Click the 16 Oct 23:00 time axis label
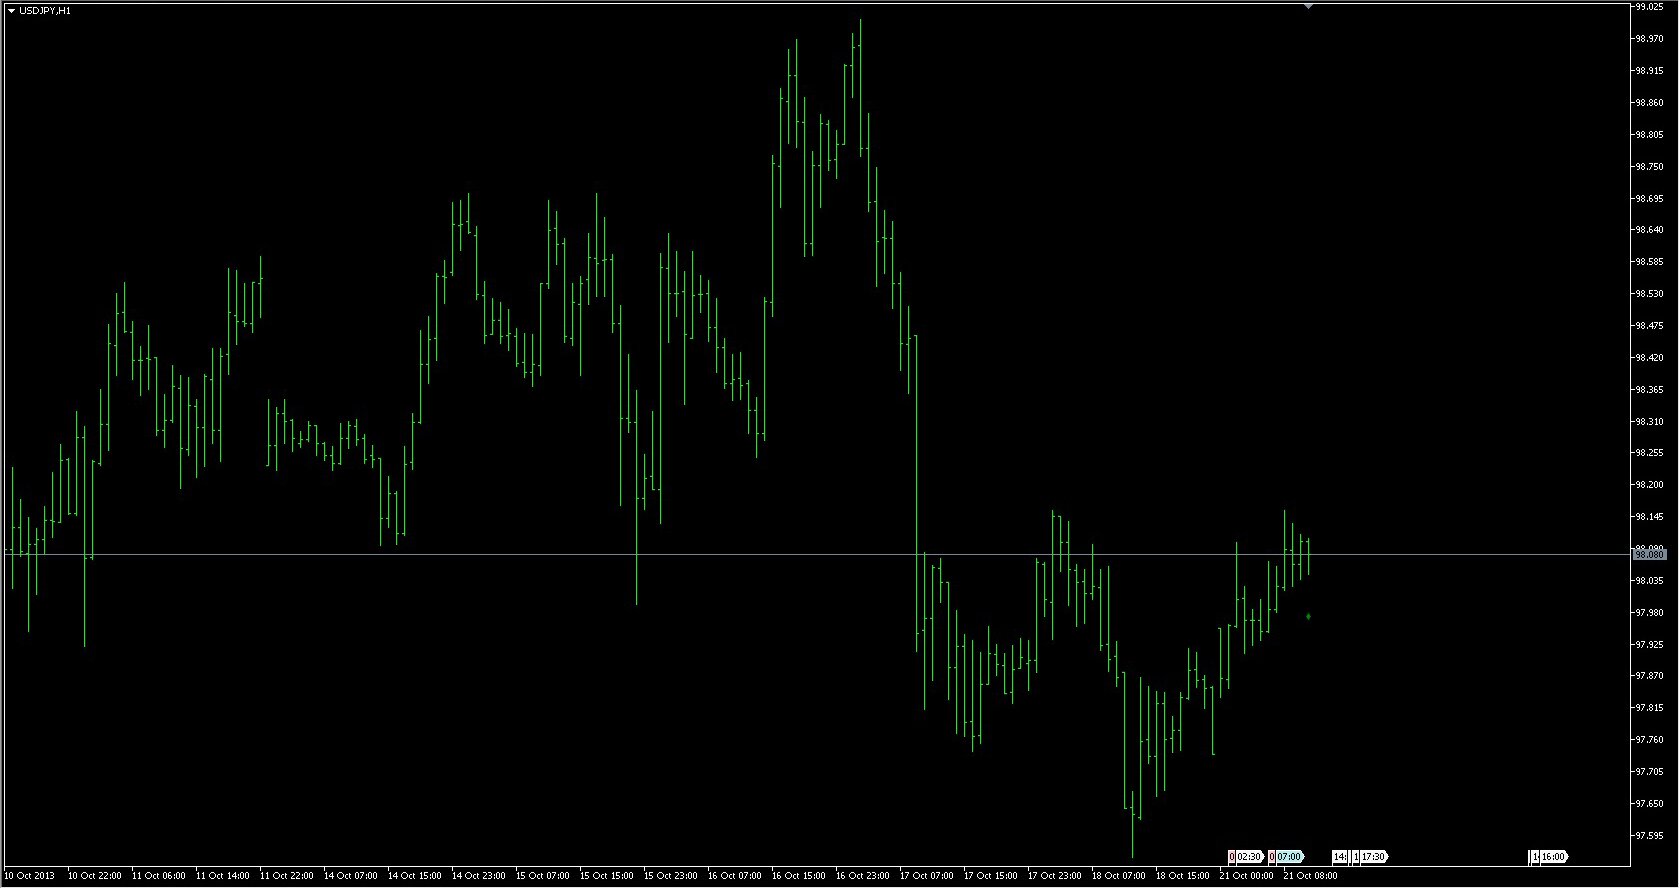Viewport: 1680px width, 888px height. pos(862,876)
